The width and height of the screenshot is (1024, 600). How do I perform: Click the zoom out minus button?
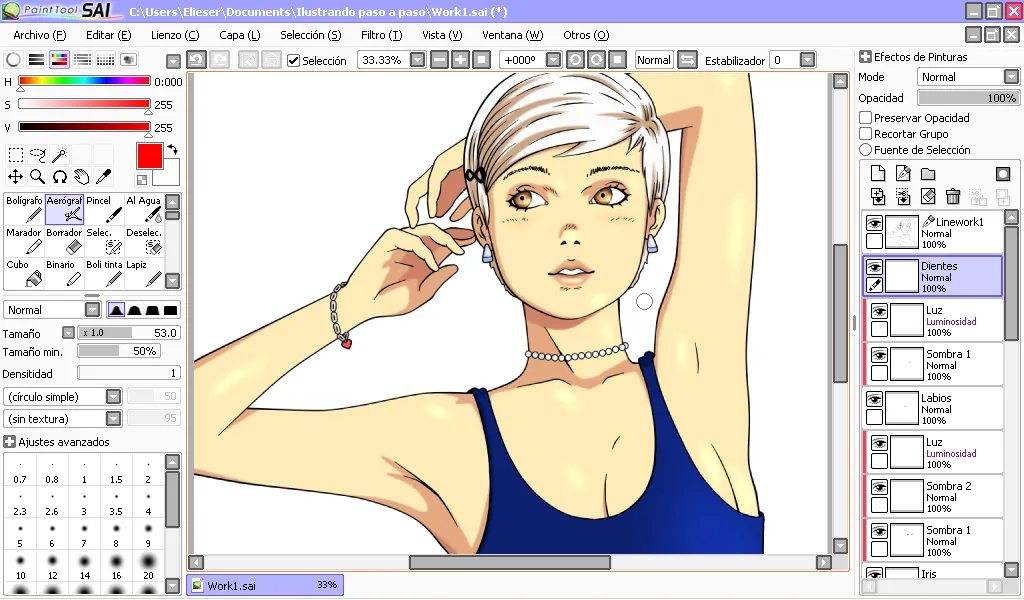point(440,60)
